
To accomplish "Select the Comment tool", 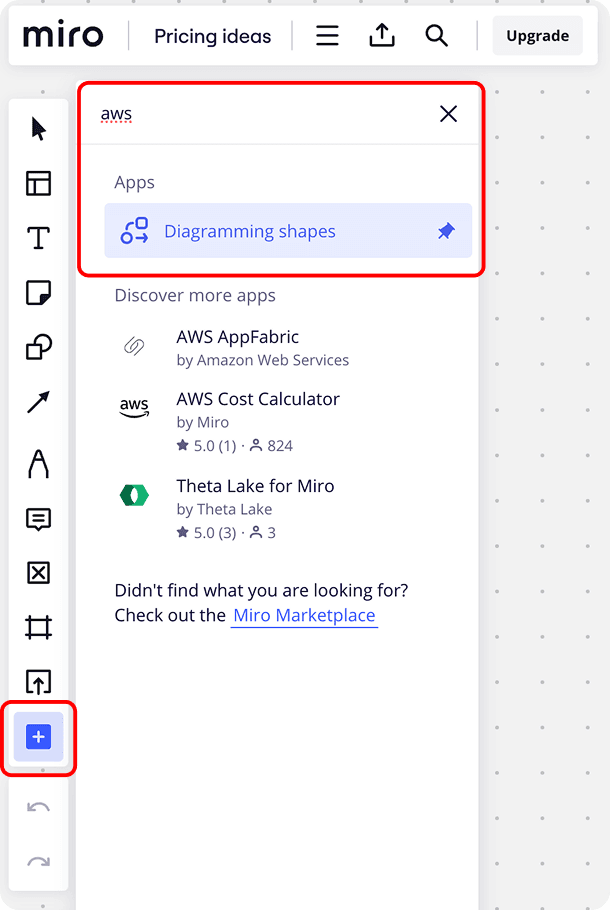I will tap(38, 519).
